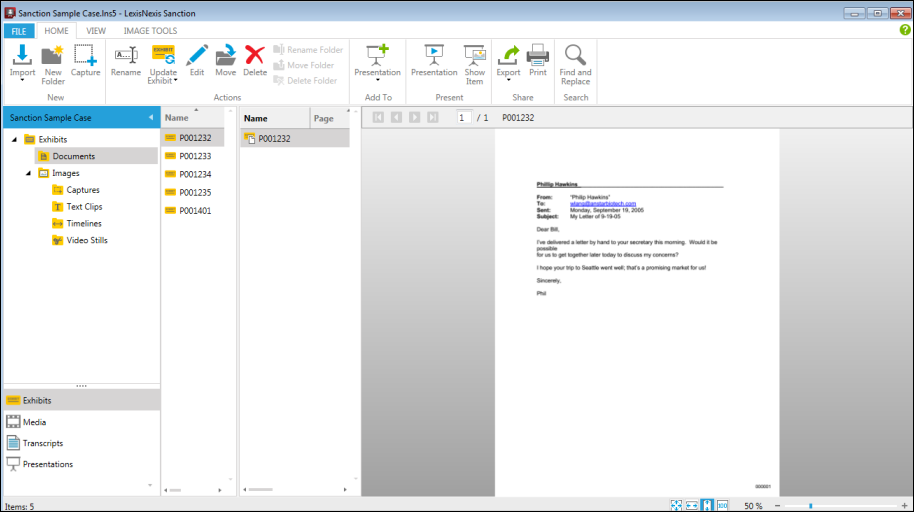
Task: Open the FILE tab
Action: [19, 31]
